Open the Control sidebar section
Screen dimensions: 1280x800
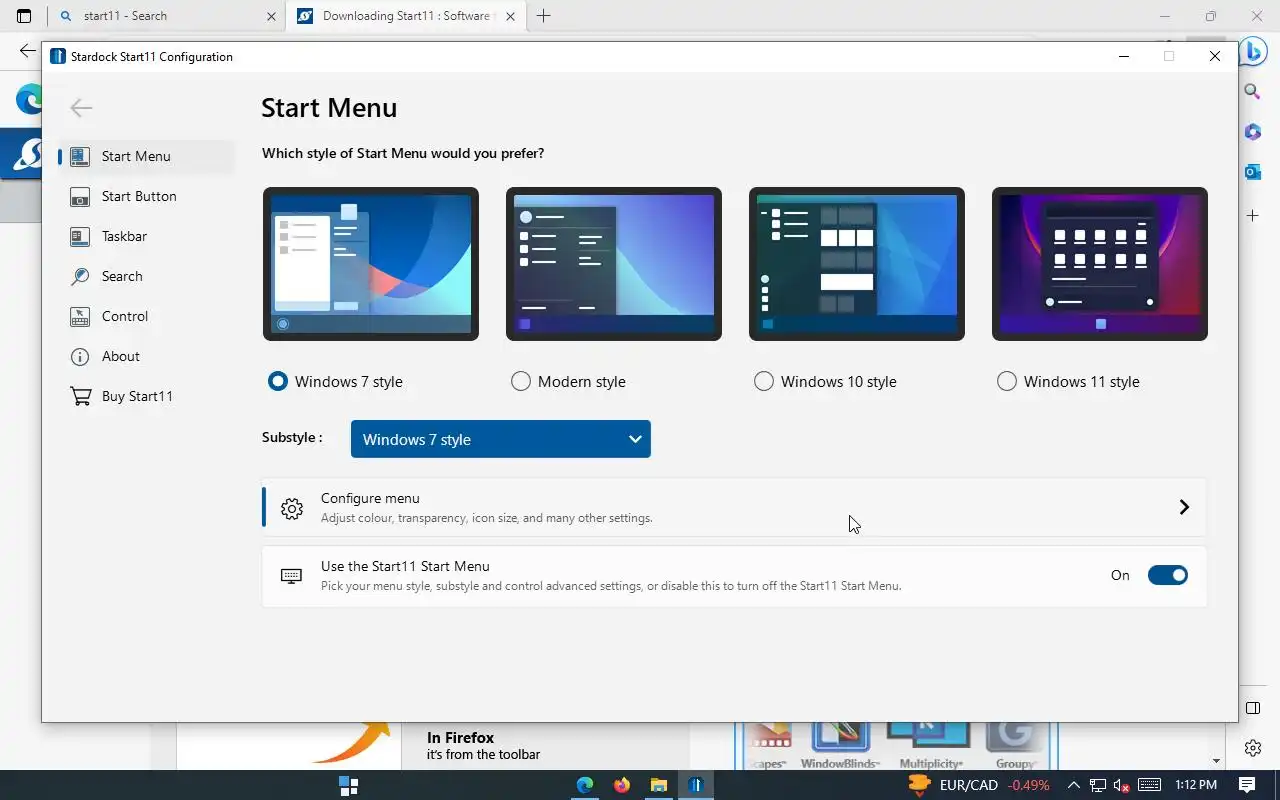pyautogui.click(x=146, y=316)
